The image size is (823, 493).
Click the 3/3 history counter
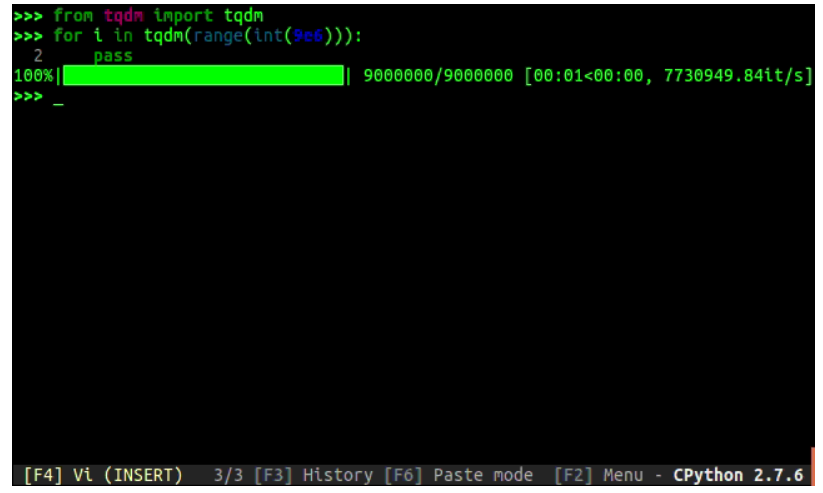(x=228, y=475)
